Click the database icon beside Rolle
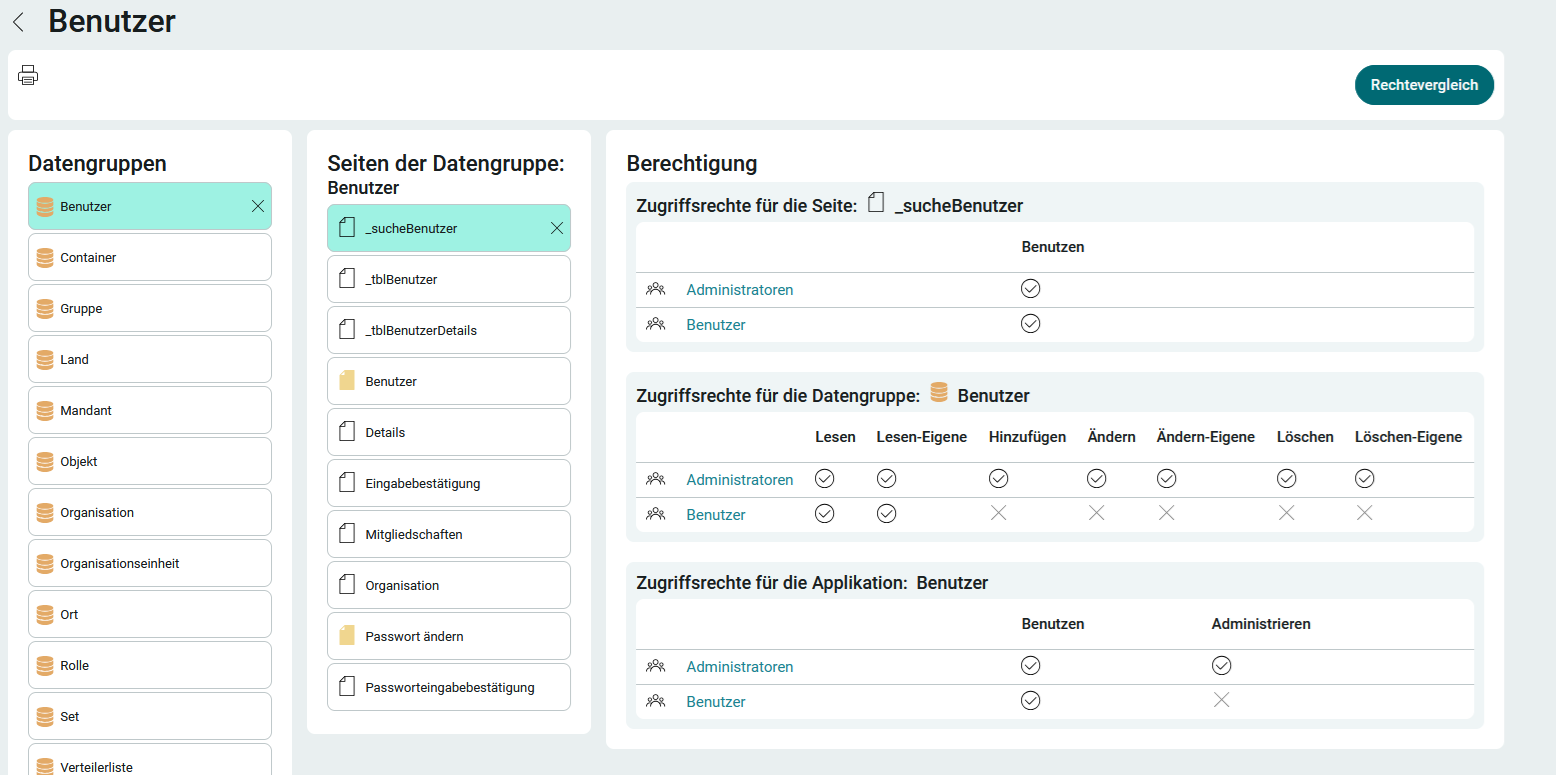Screen dimensions: 1556x775 point(44,665)
